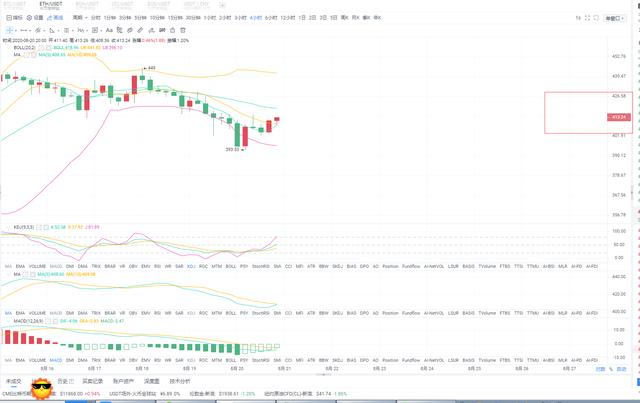Toggle the 画线 drawing tools button
Image resolution: width=640 pixels, height=403 pixels.
coord(55,18)
